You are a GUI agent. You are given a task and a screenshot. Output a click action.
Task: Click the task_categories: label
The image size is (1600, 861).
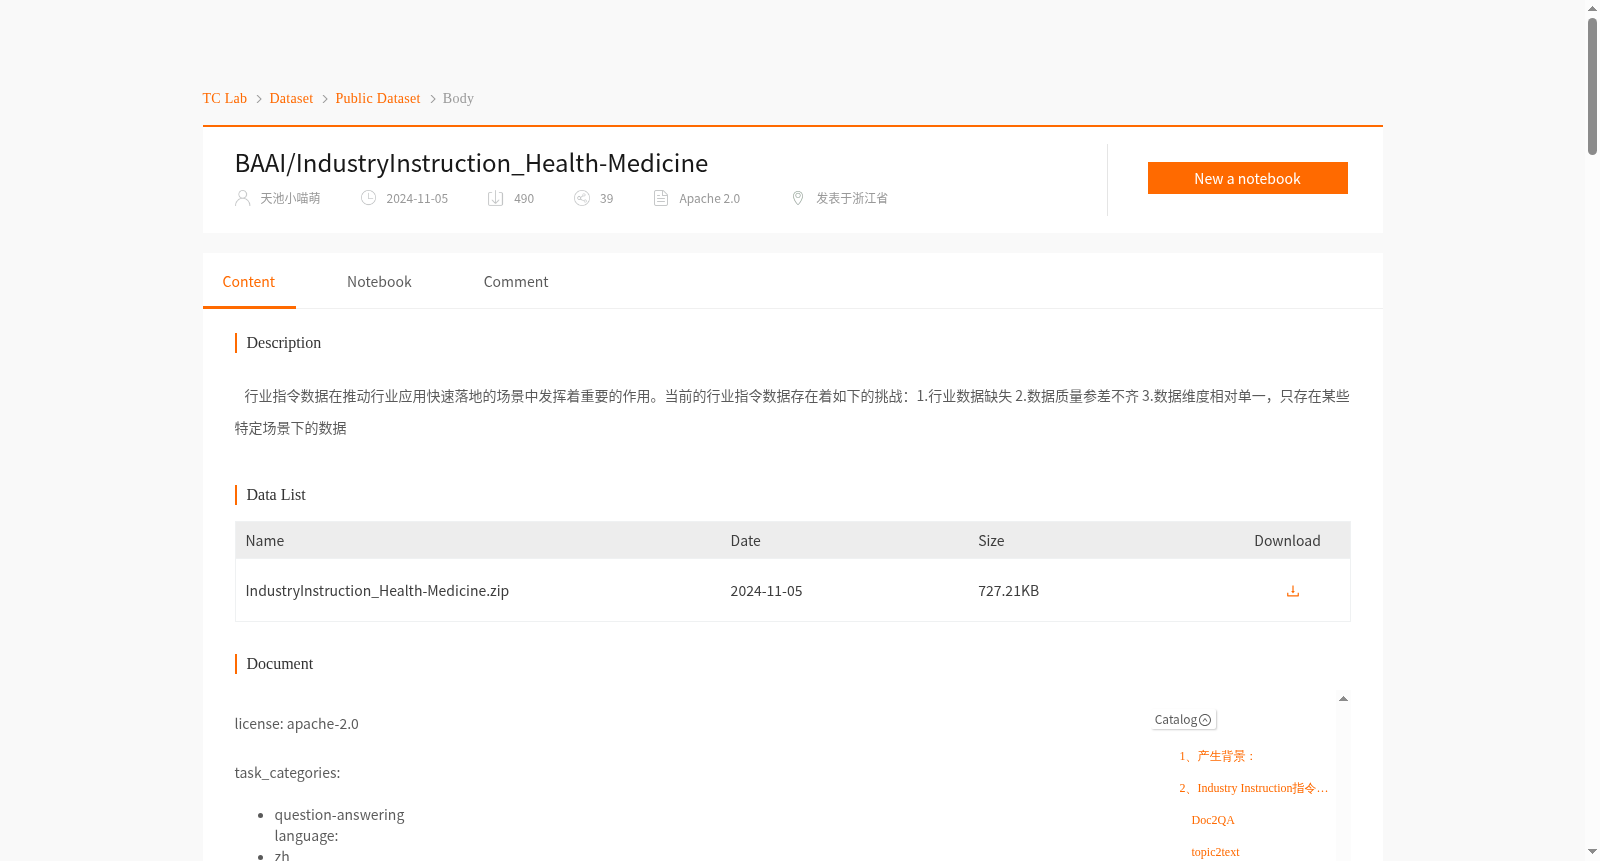click(x=288, y=773)
